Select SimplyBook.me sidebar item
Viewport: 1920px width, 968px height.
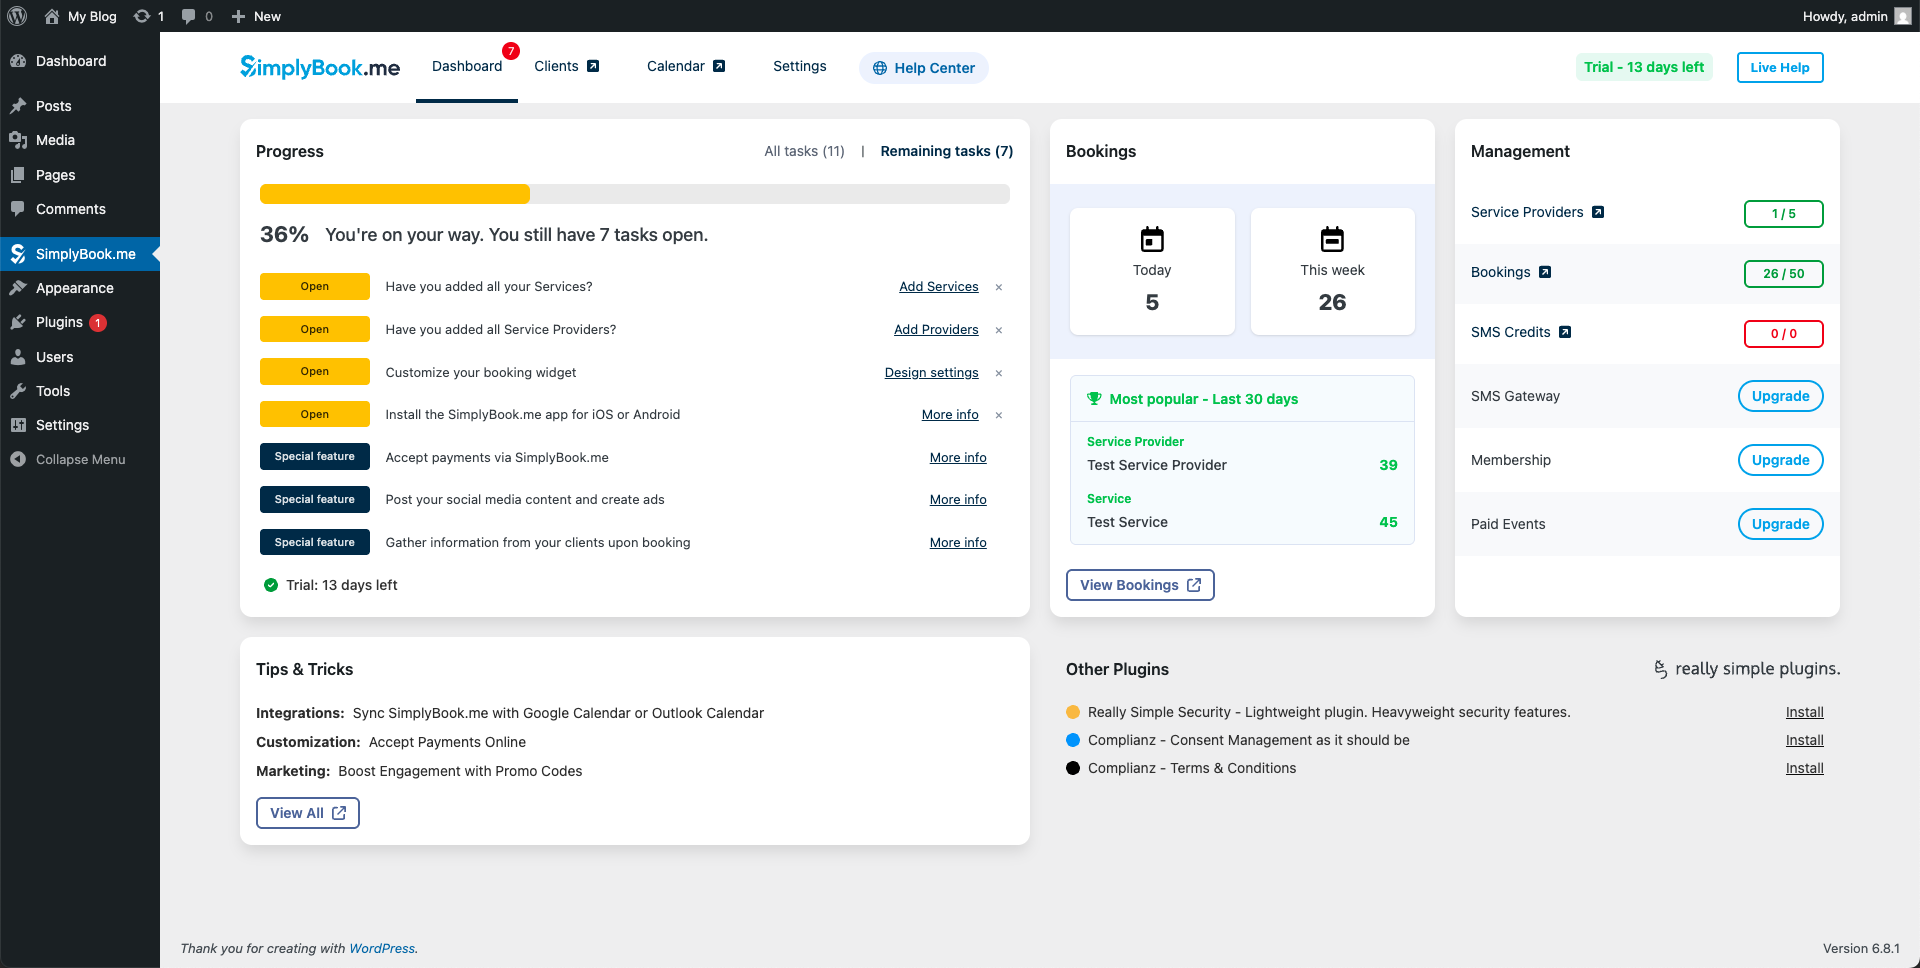pos(80,254)
